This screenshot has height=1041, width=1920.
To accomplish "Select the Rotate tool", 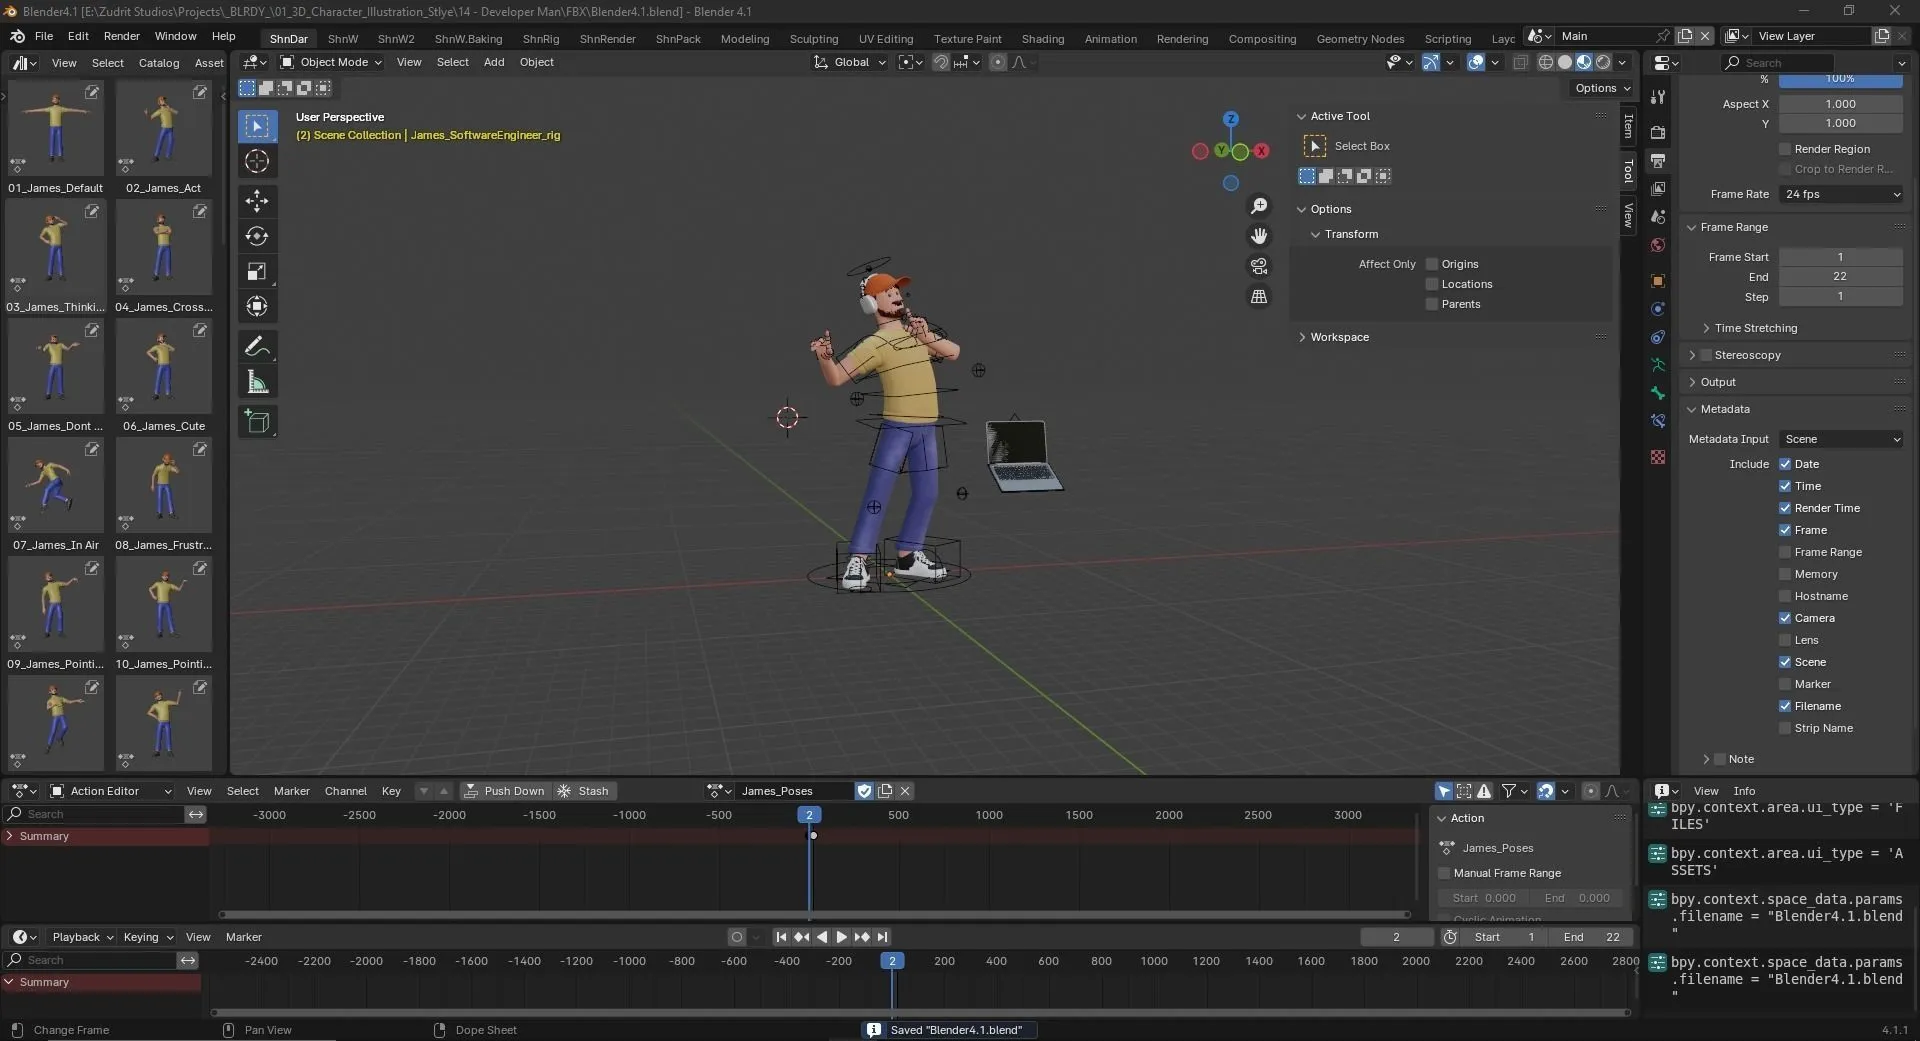I will (x=257, y=236).
